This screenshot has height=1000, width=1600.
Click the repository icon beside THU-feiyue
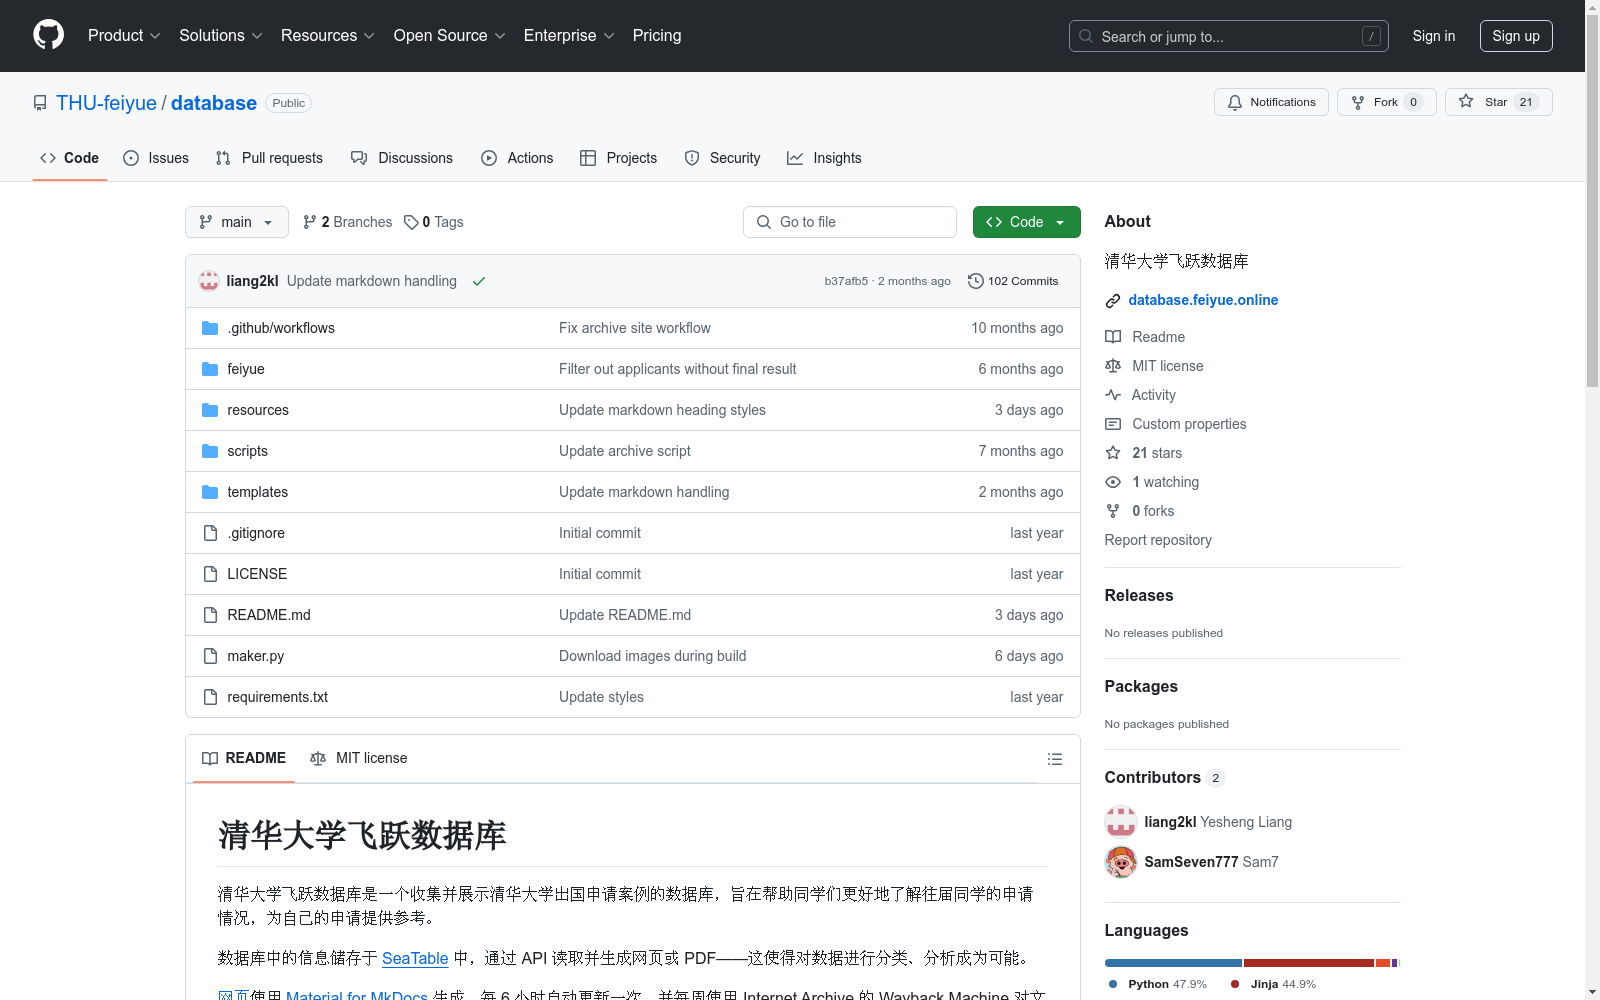coord(40,103)
